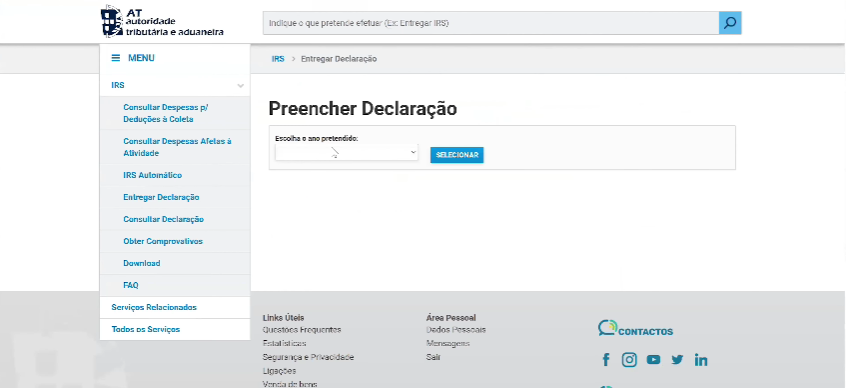Click the Contactos chat bubble icon
This screenshot has width=846, height=388.
click(607, 328)
